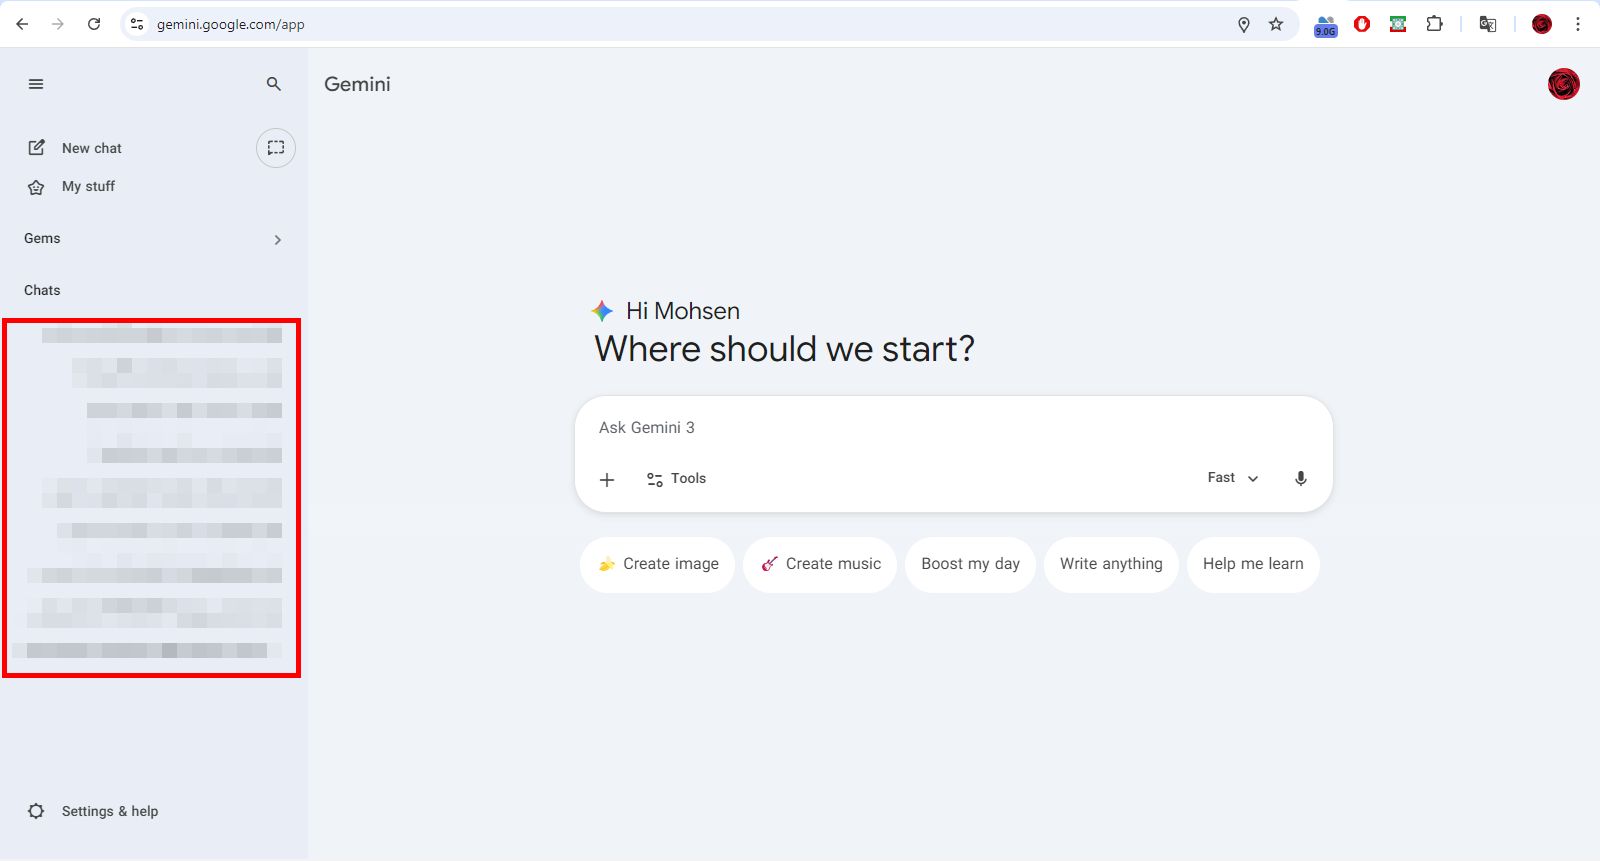
Task: Click the Help me learn chip
Action: point(1253,564)
